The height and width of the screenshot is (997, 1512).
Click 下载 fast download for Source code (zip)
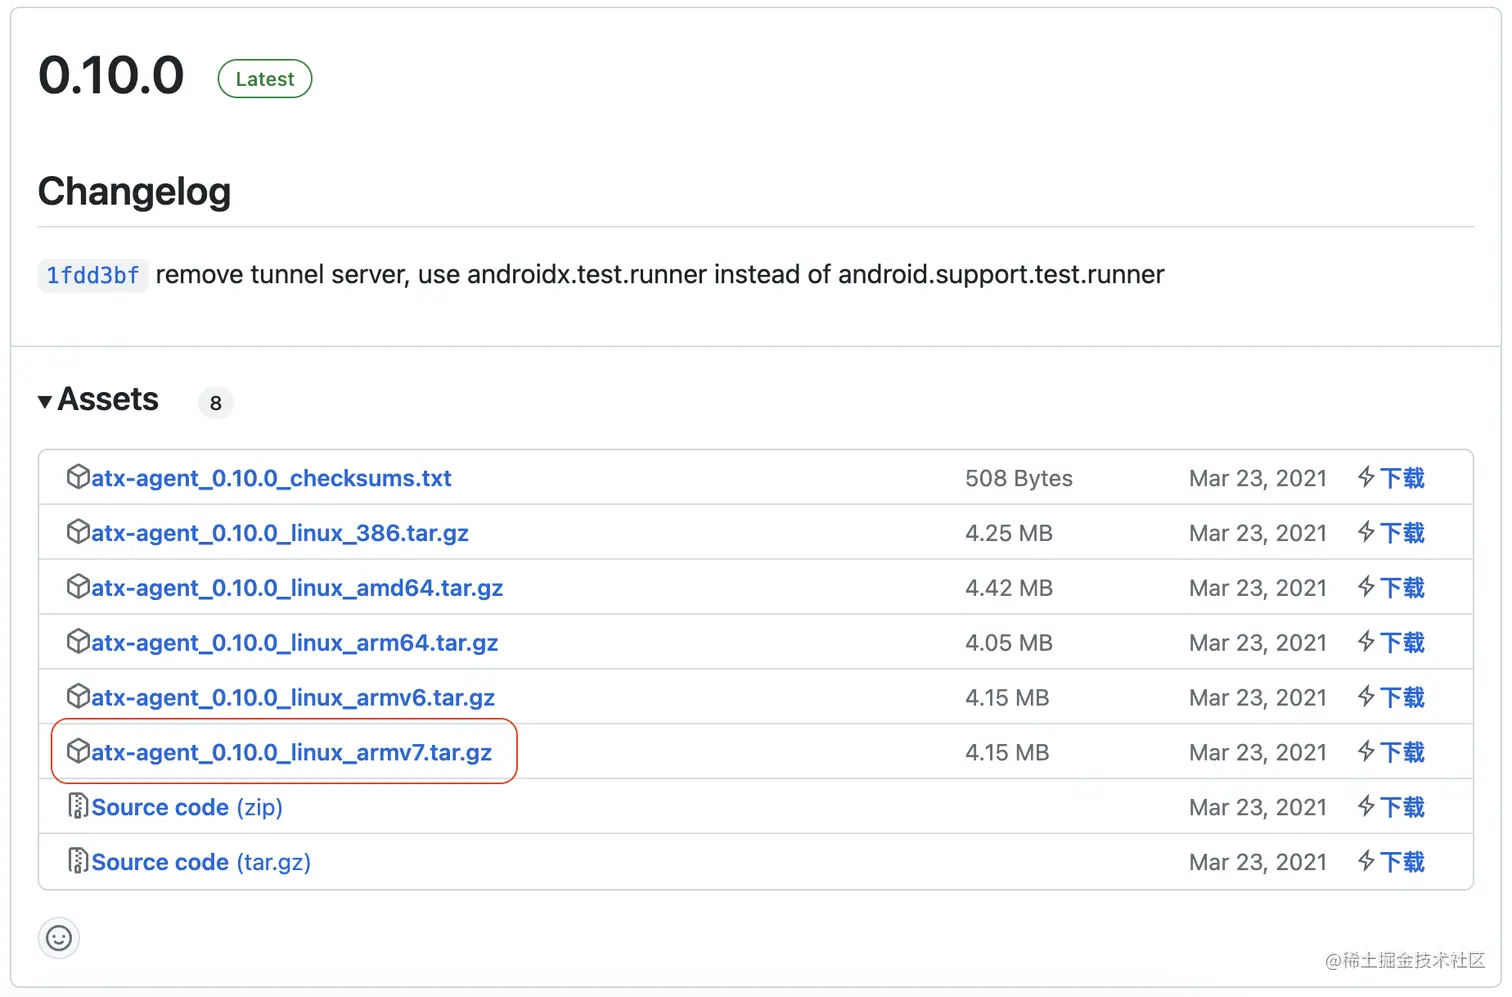(x=1391, y=807)
